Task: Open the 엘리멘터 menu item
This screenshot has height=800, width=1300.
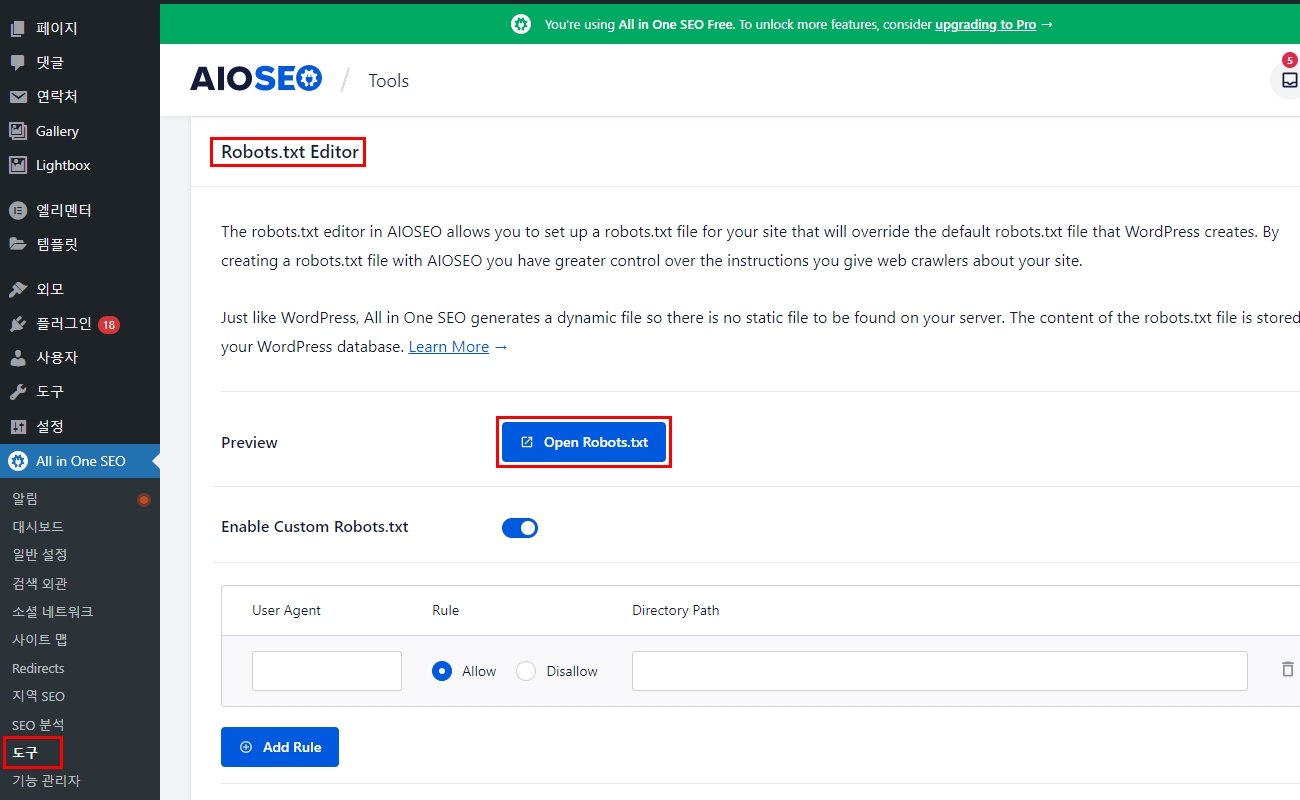Action: 80,211
